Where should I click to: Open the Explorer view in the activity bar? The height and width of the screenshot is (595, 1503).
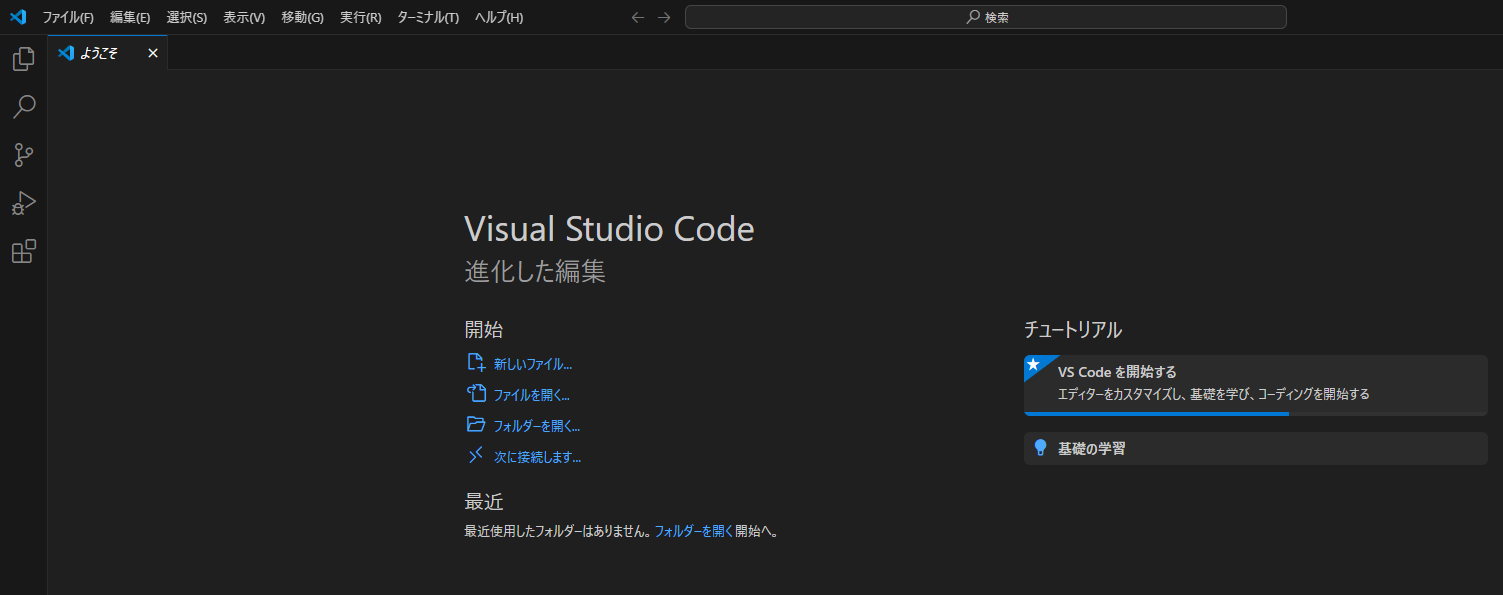[x=22, y=59]
